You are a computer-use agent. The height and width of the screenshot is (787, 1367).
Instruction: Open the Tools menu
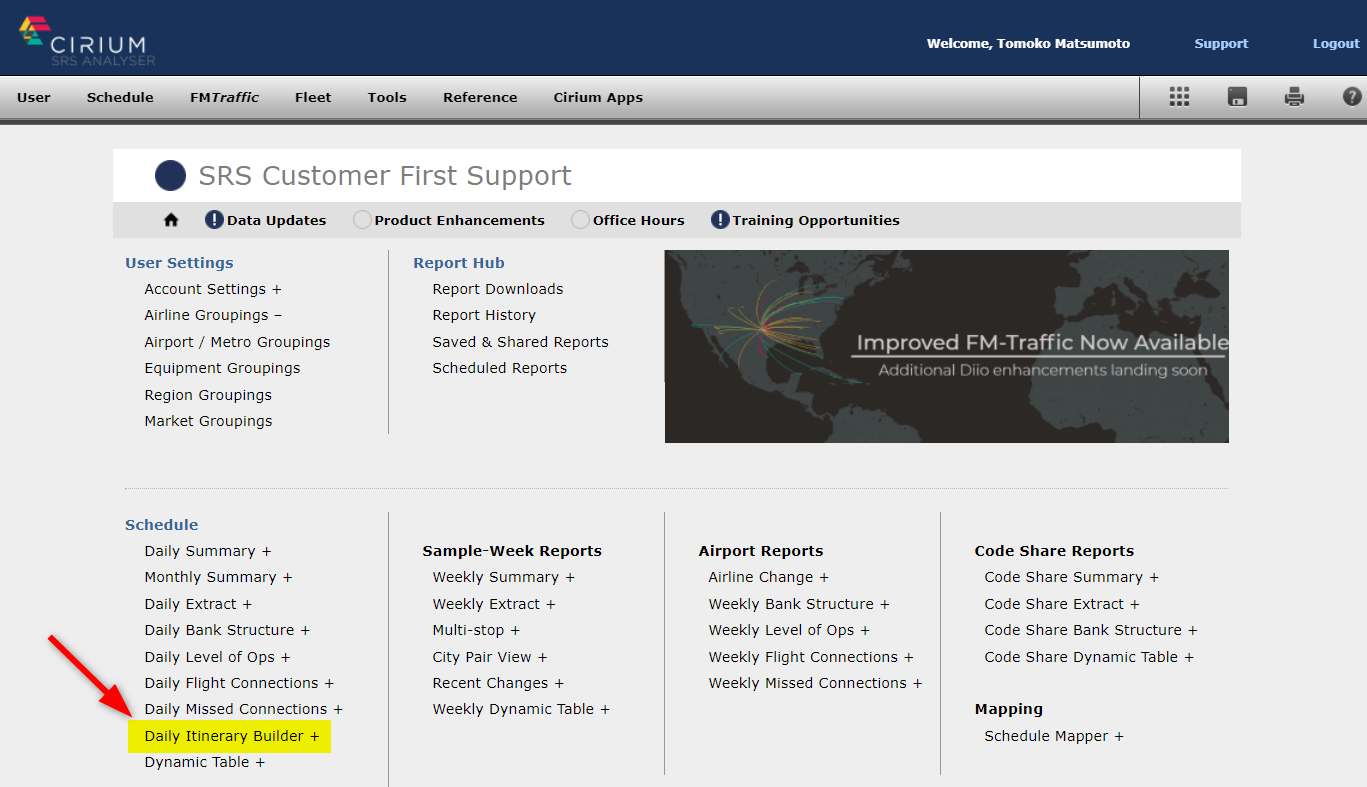(387, 97)
